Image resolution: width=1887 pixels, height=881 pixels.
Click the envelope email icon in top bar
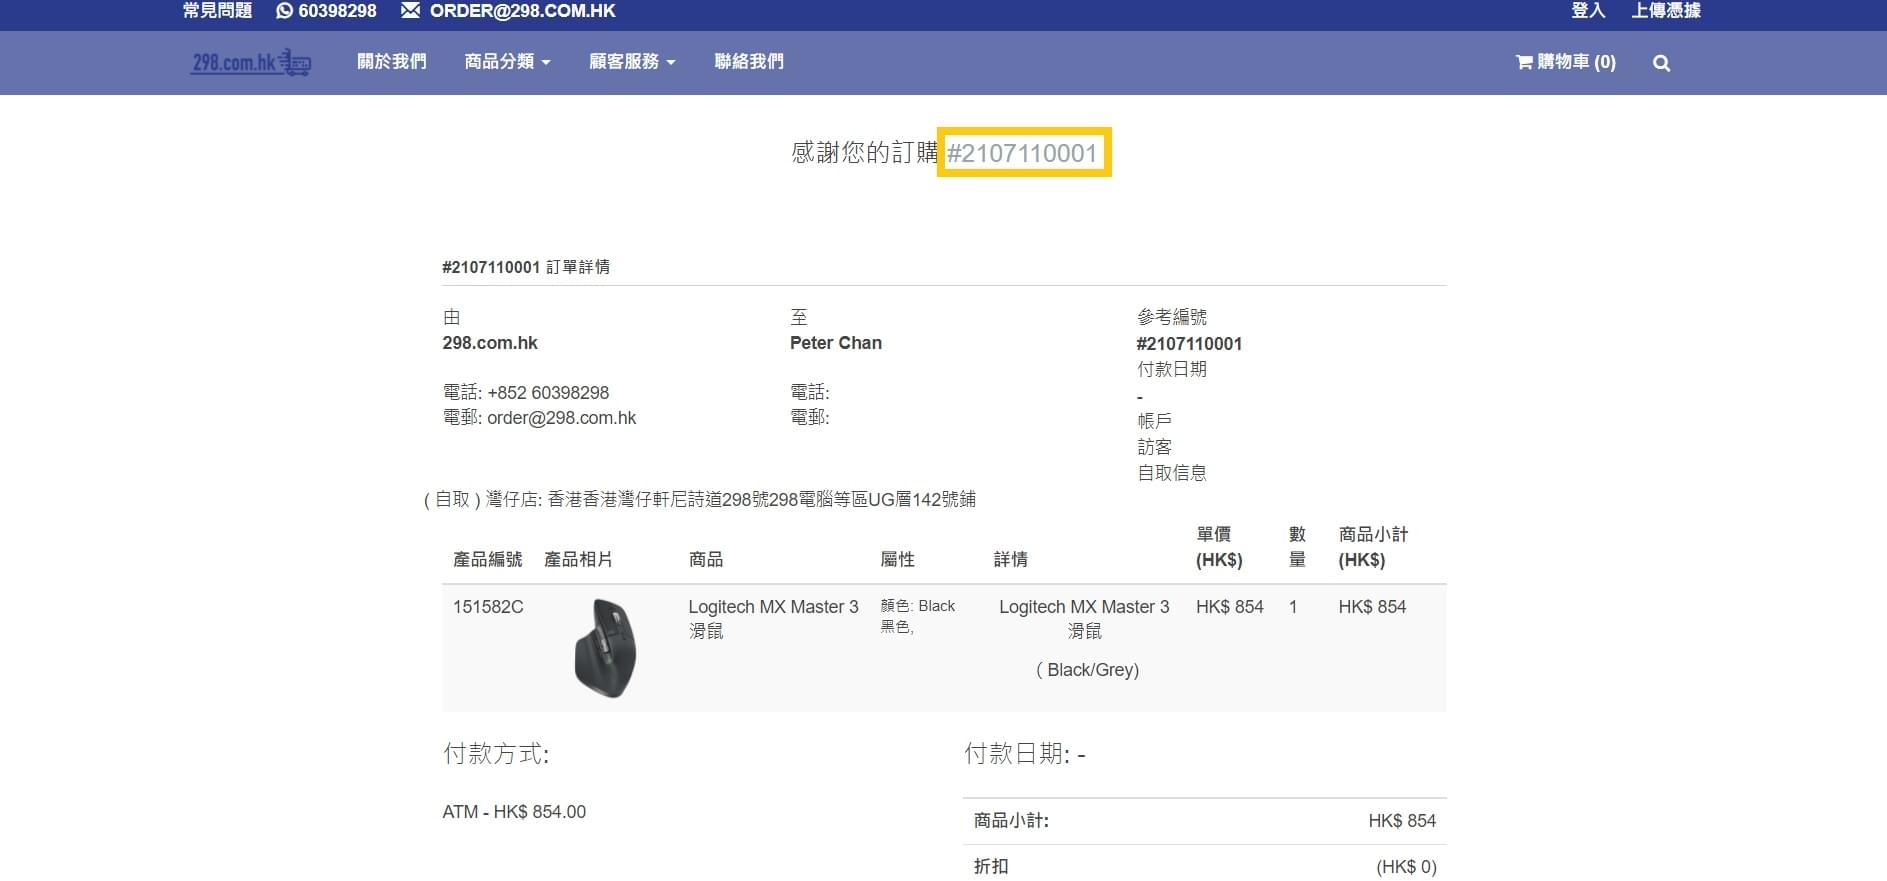pyautogui.click(x=410, y=10)
